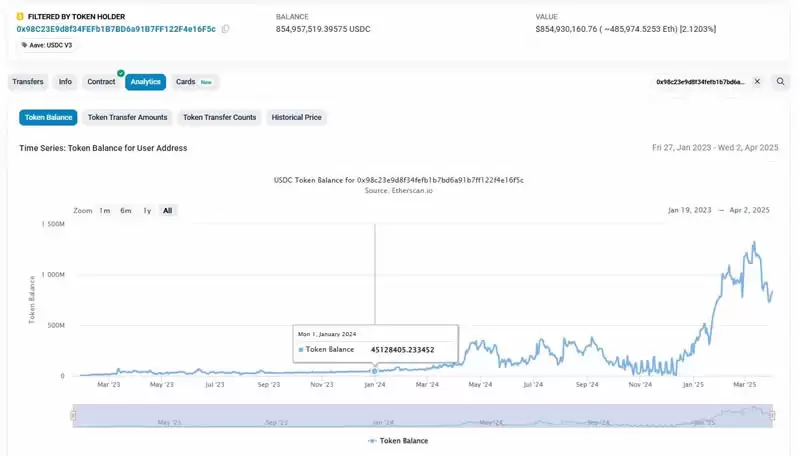Select the All zoom option
Image resolution: width=800 pixels, height=456 pixels.
167,211
